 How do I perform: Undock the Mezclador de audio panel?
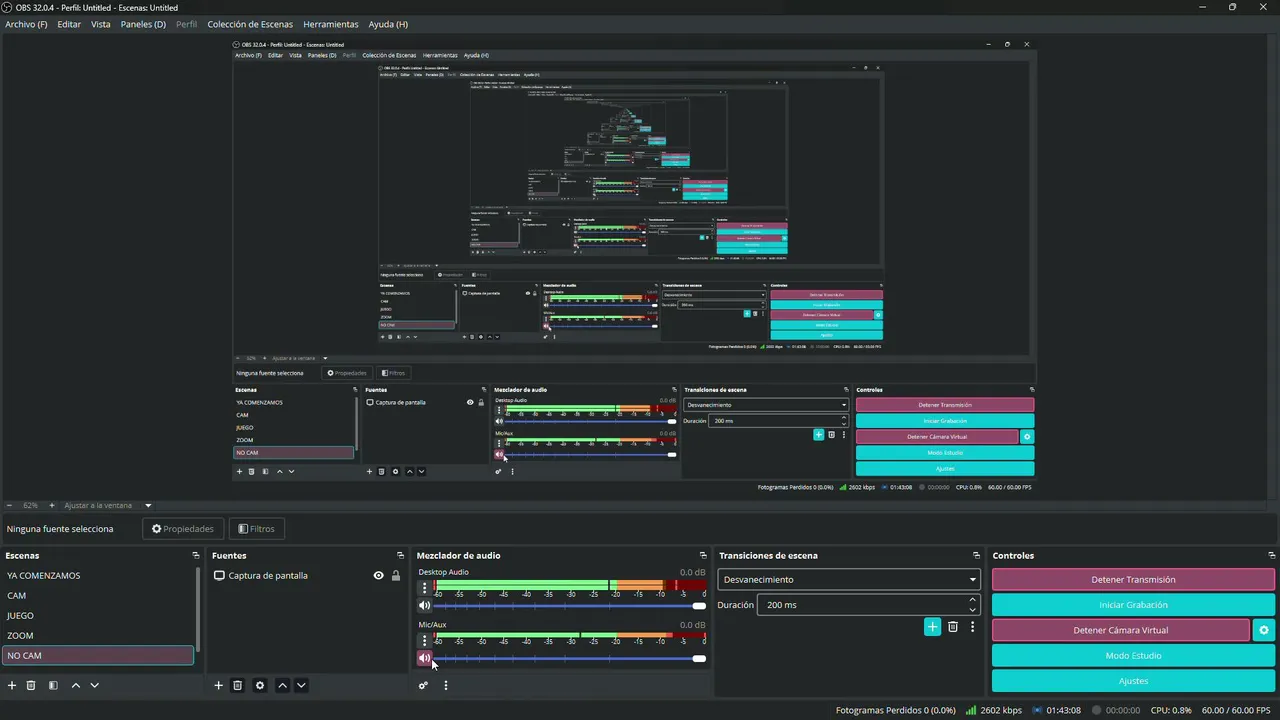[x=703, y=556]
